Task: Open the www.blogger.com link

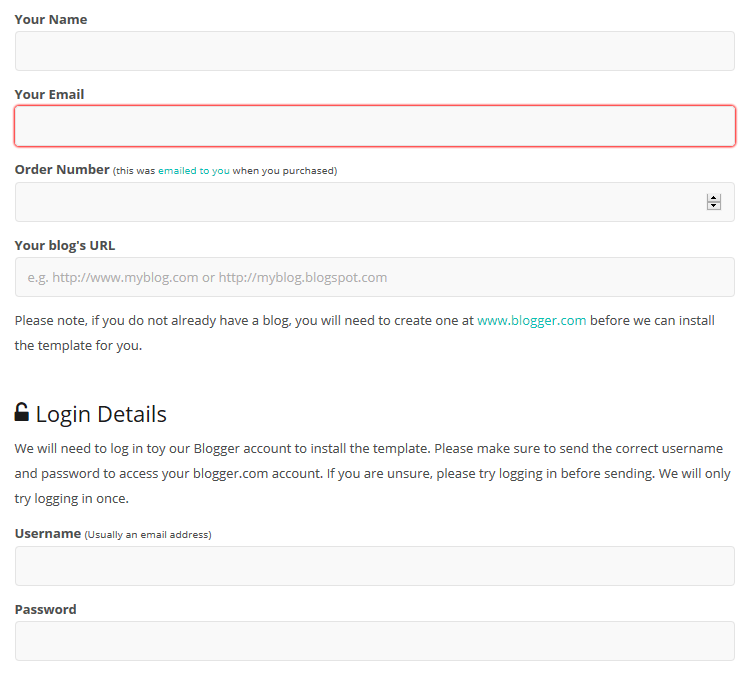Action: tap(532, 320)
